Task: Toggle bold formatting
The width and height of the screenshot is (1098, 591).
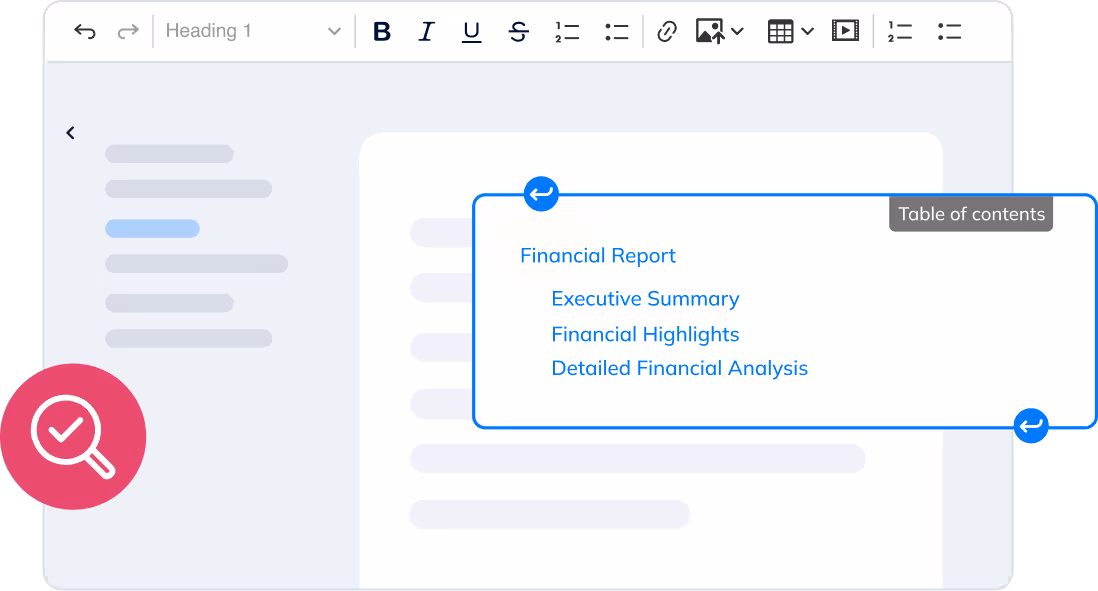Action: 381,32
